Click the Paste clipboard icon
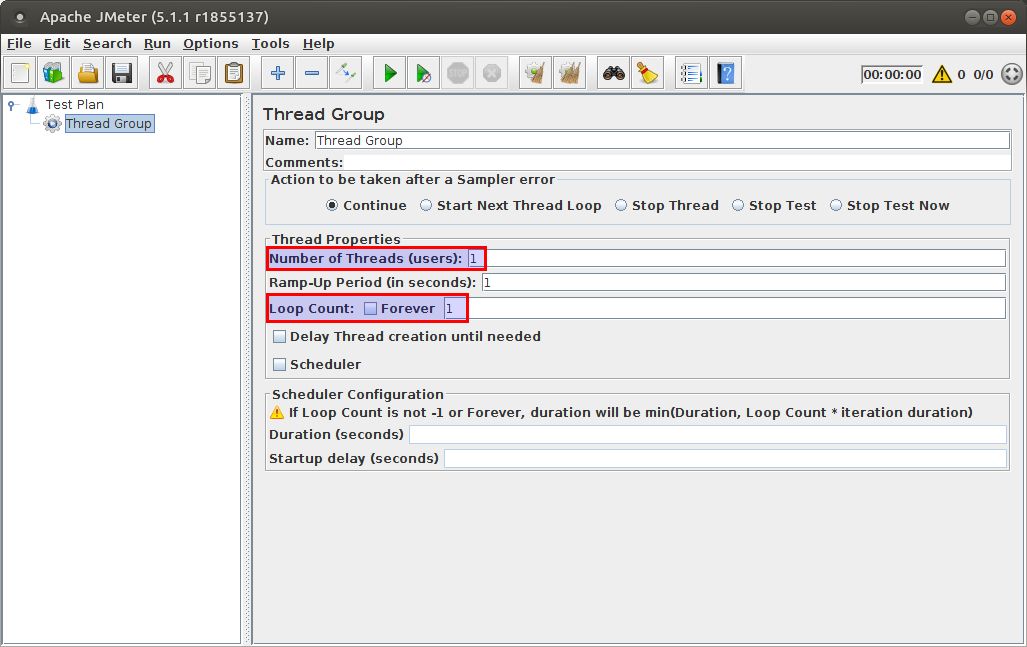This screenshot has height=647, width=1027. (x=233, y=73)
